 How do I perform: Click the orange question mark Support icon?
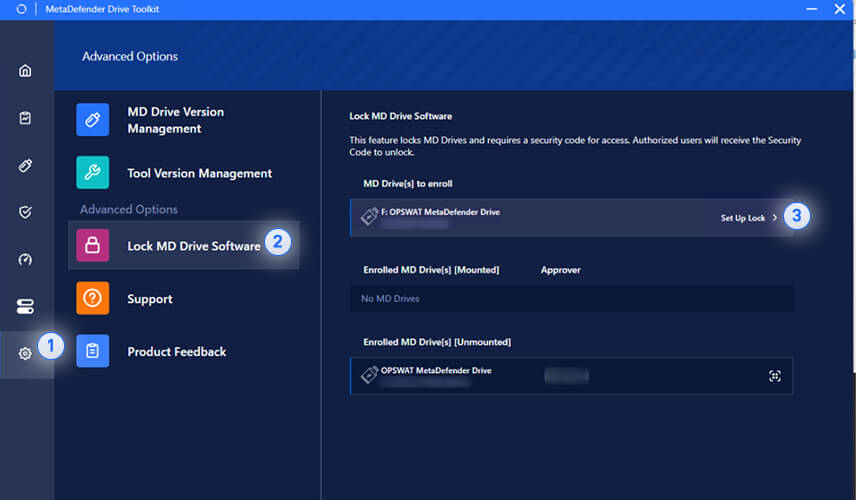(x=93, y=298)
